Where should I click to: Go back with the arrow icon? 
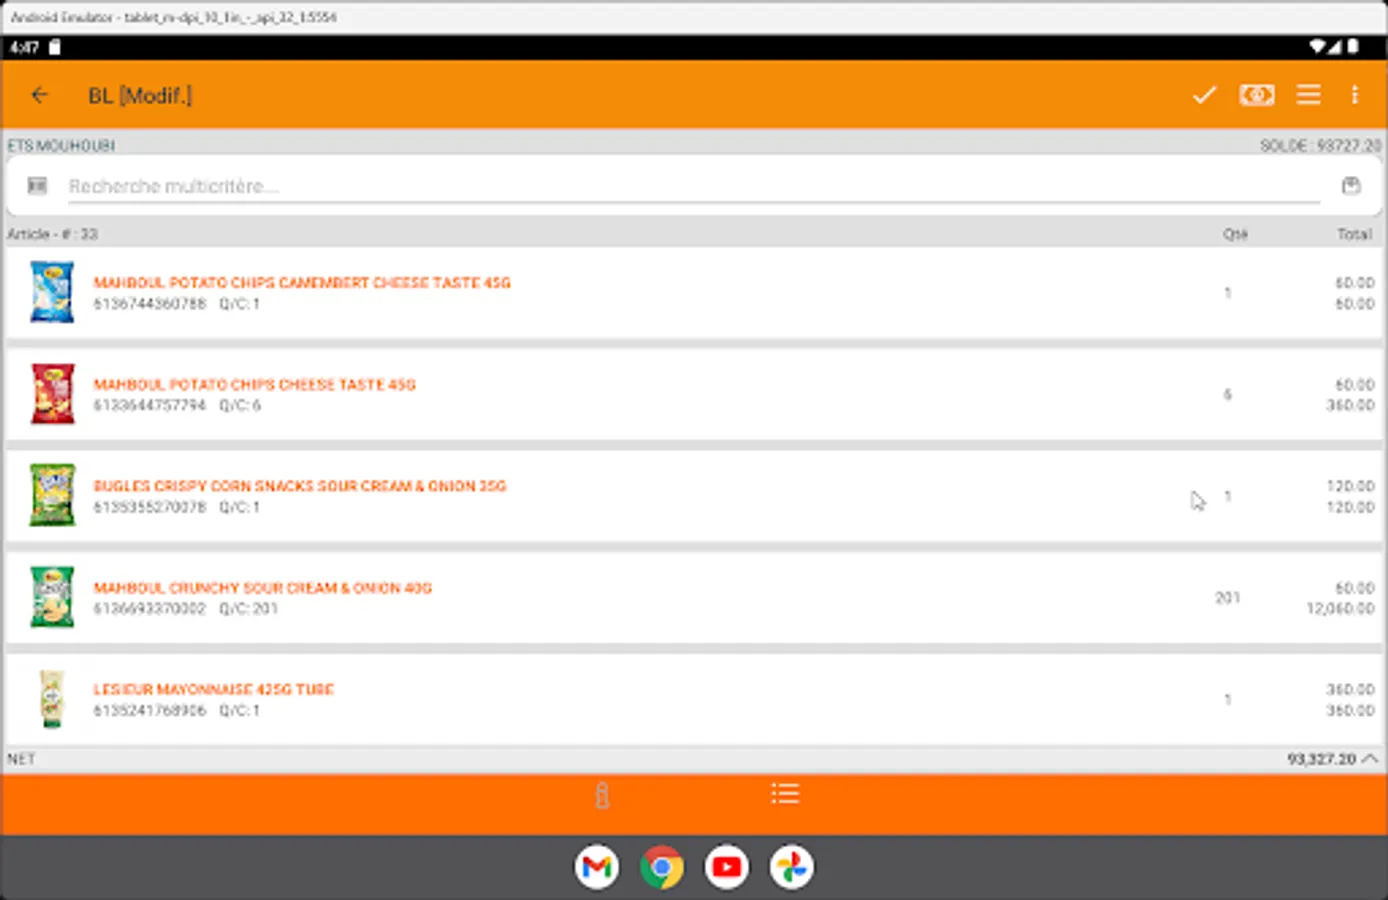point(40,95)
